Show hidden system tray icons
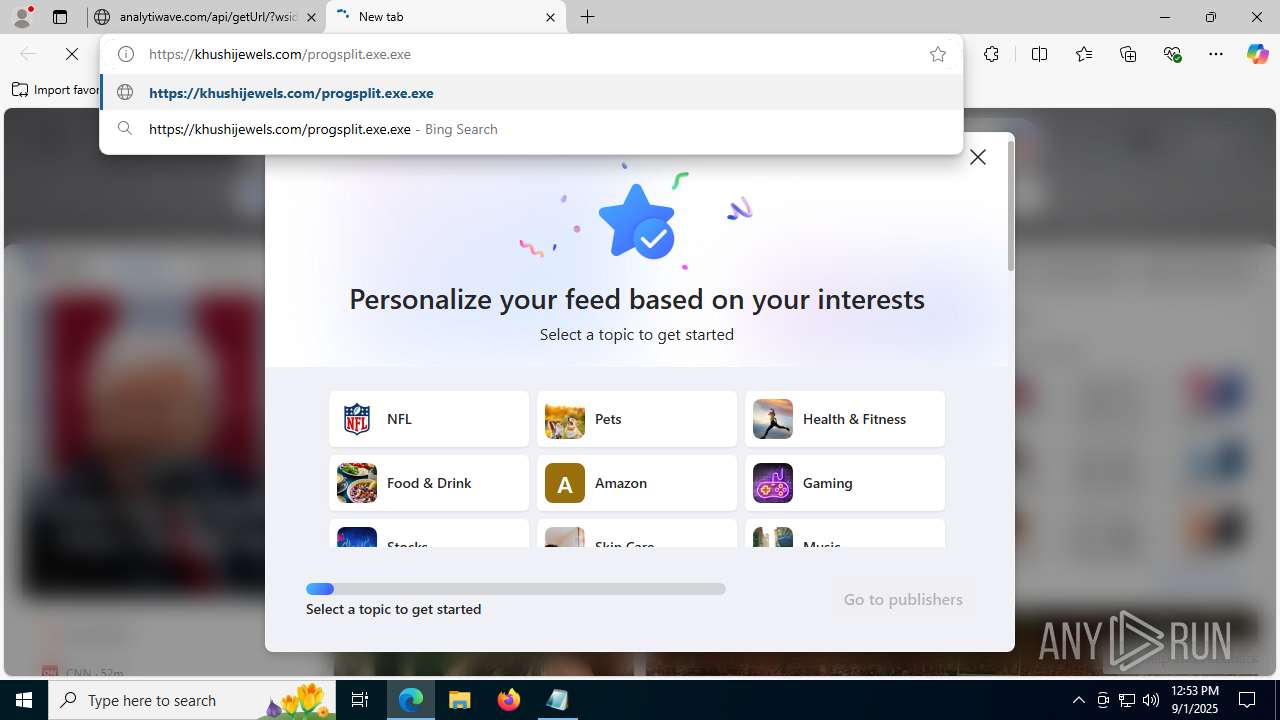 1078,700
